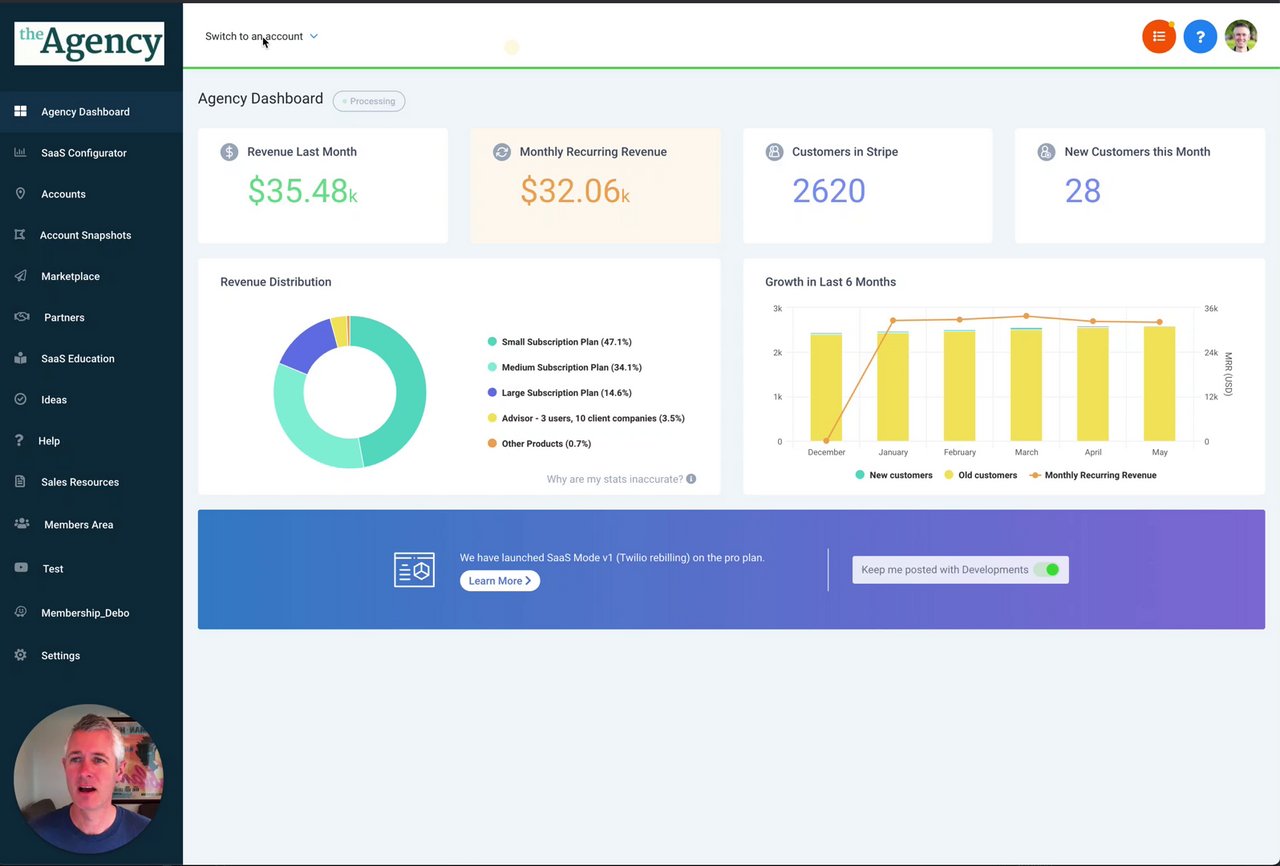Click Why are my stats inaccurate link
The height and width of the screenshot is (866, 1280).
(x=615, y=479)
